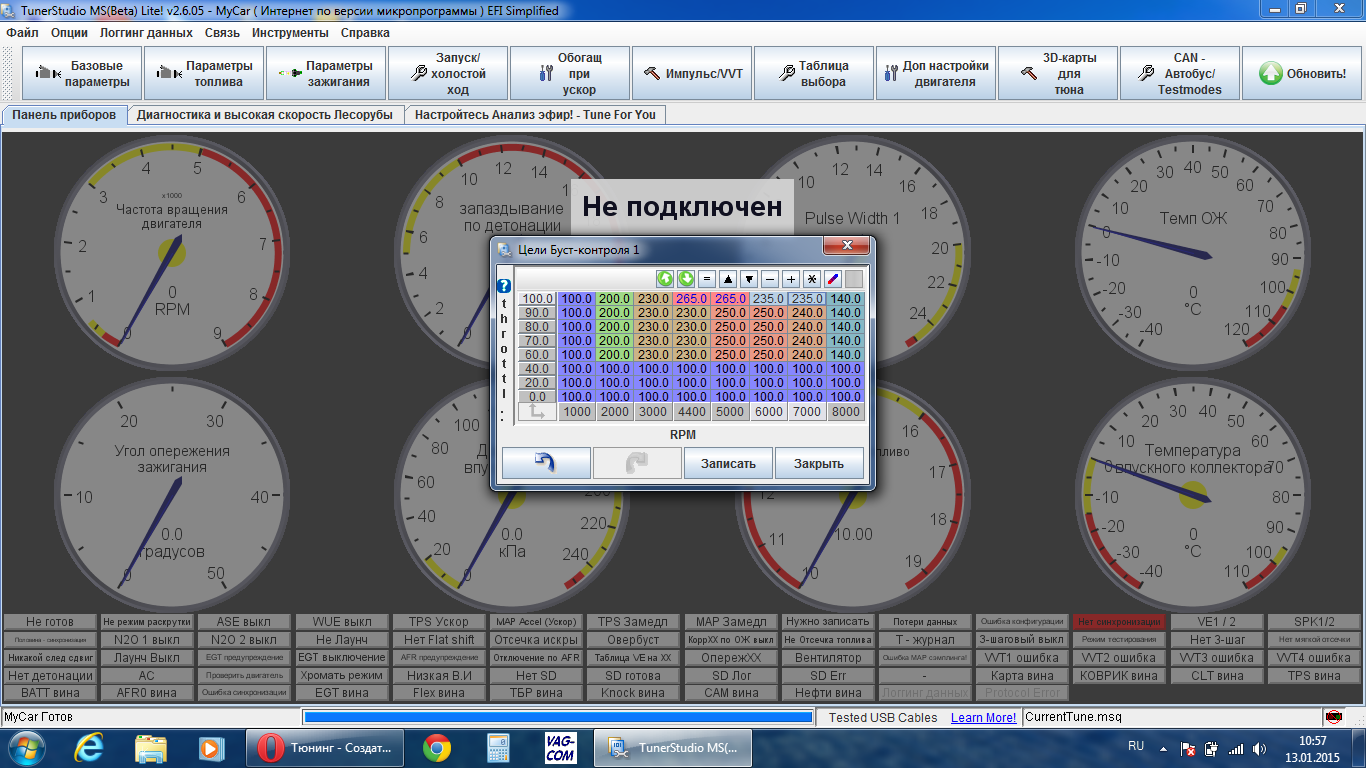Open the Логгинг данных menu
Image resolution: width=1366 pixels, height=768 pixels.
click(146, 32)
